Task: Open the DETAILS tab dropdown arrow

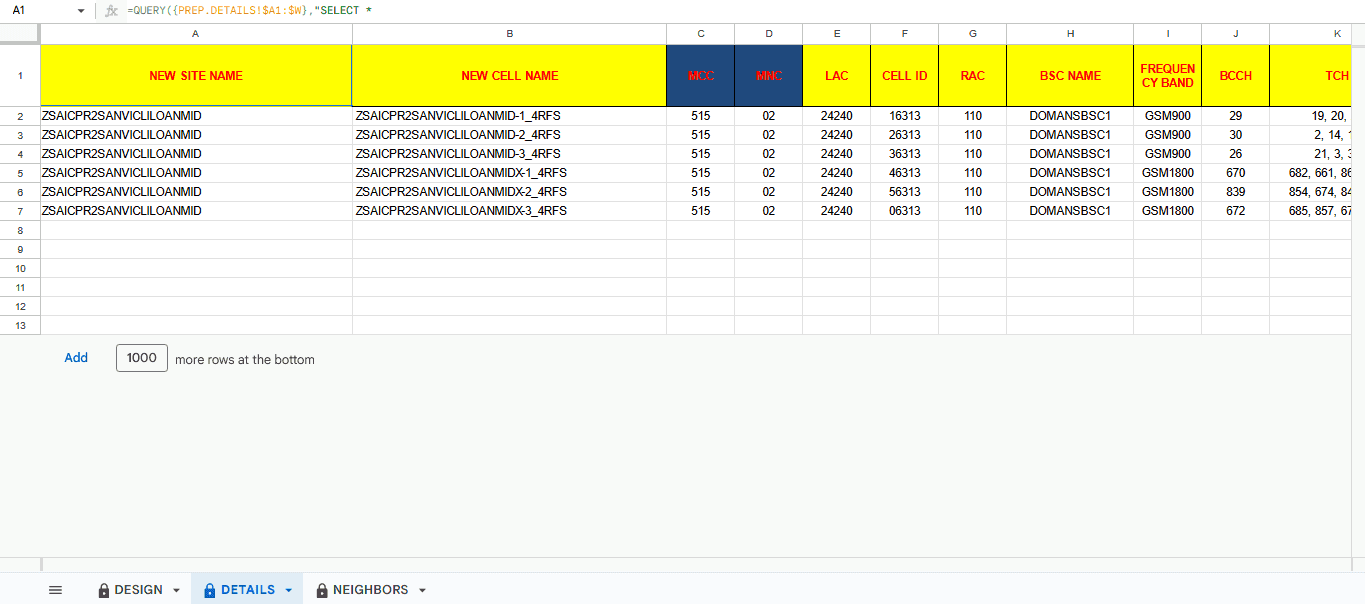Action: tap(289, 591)
